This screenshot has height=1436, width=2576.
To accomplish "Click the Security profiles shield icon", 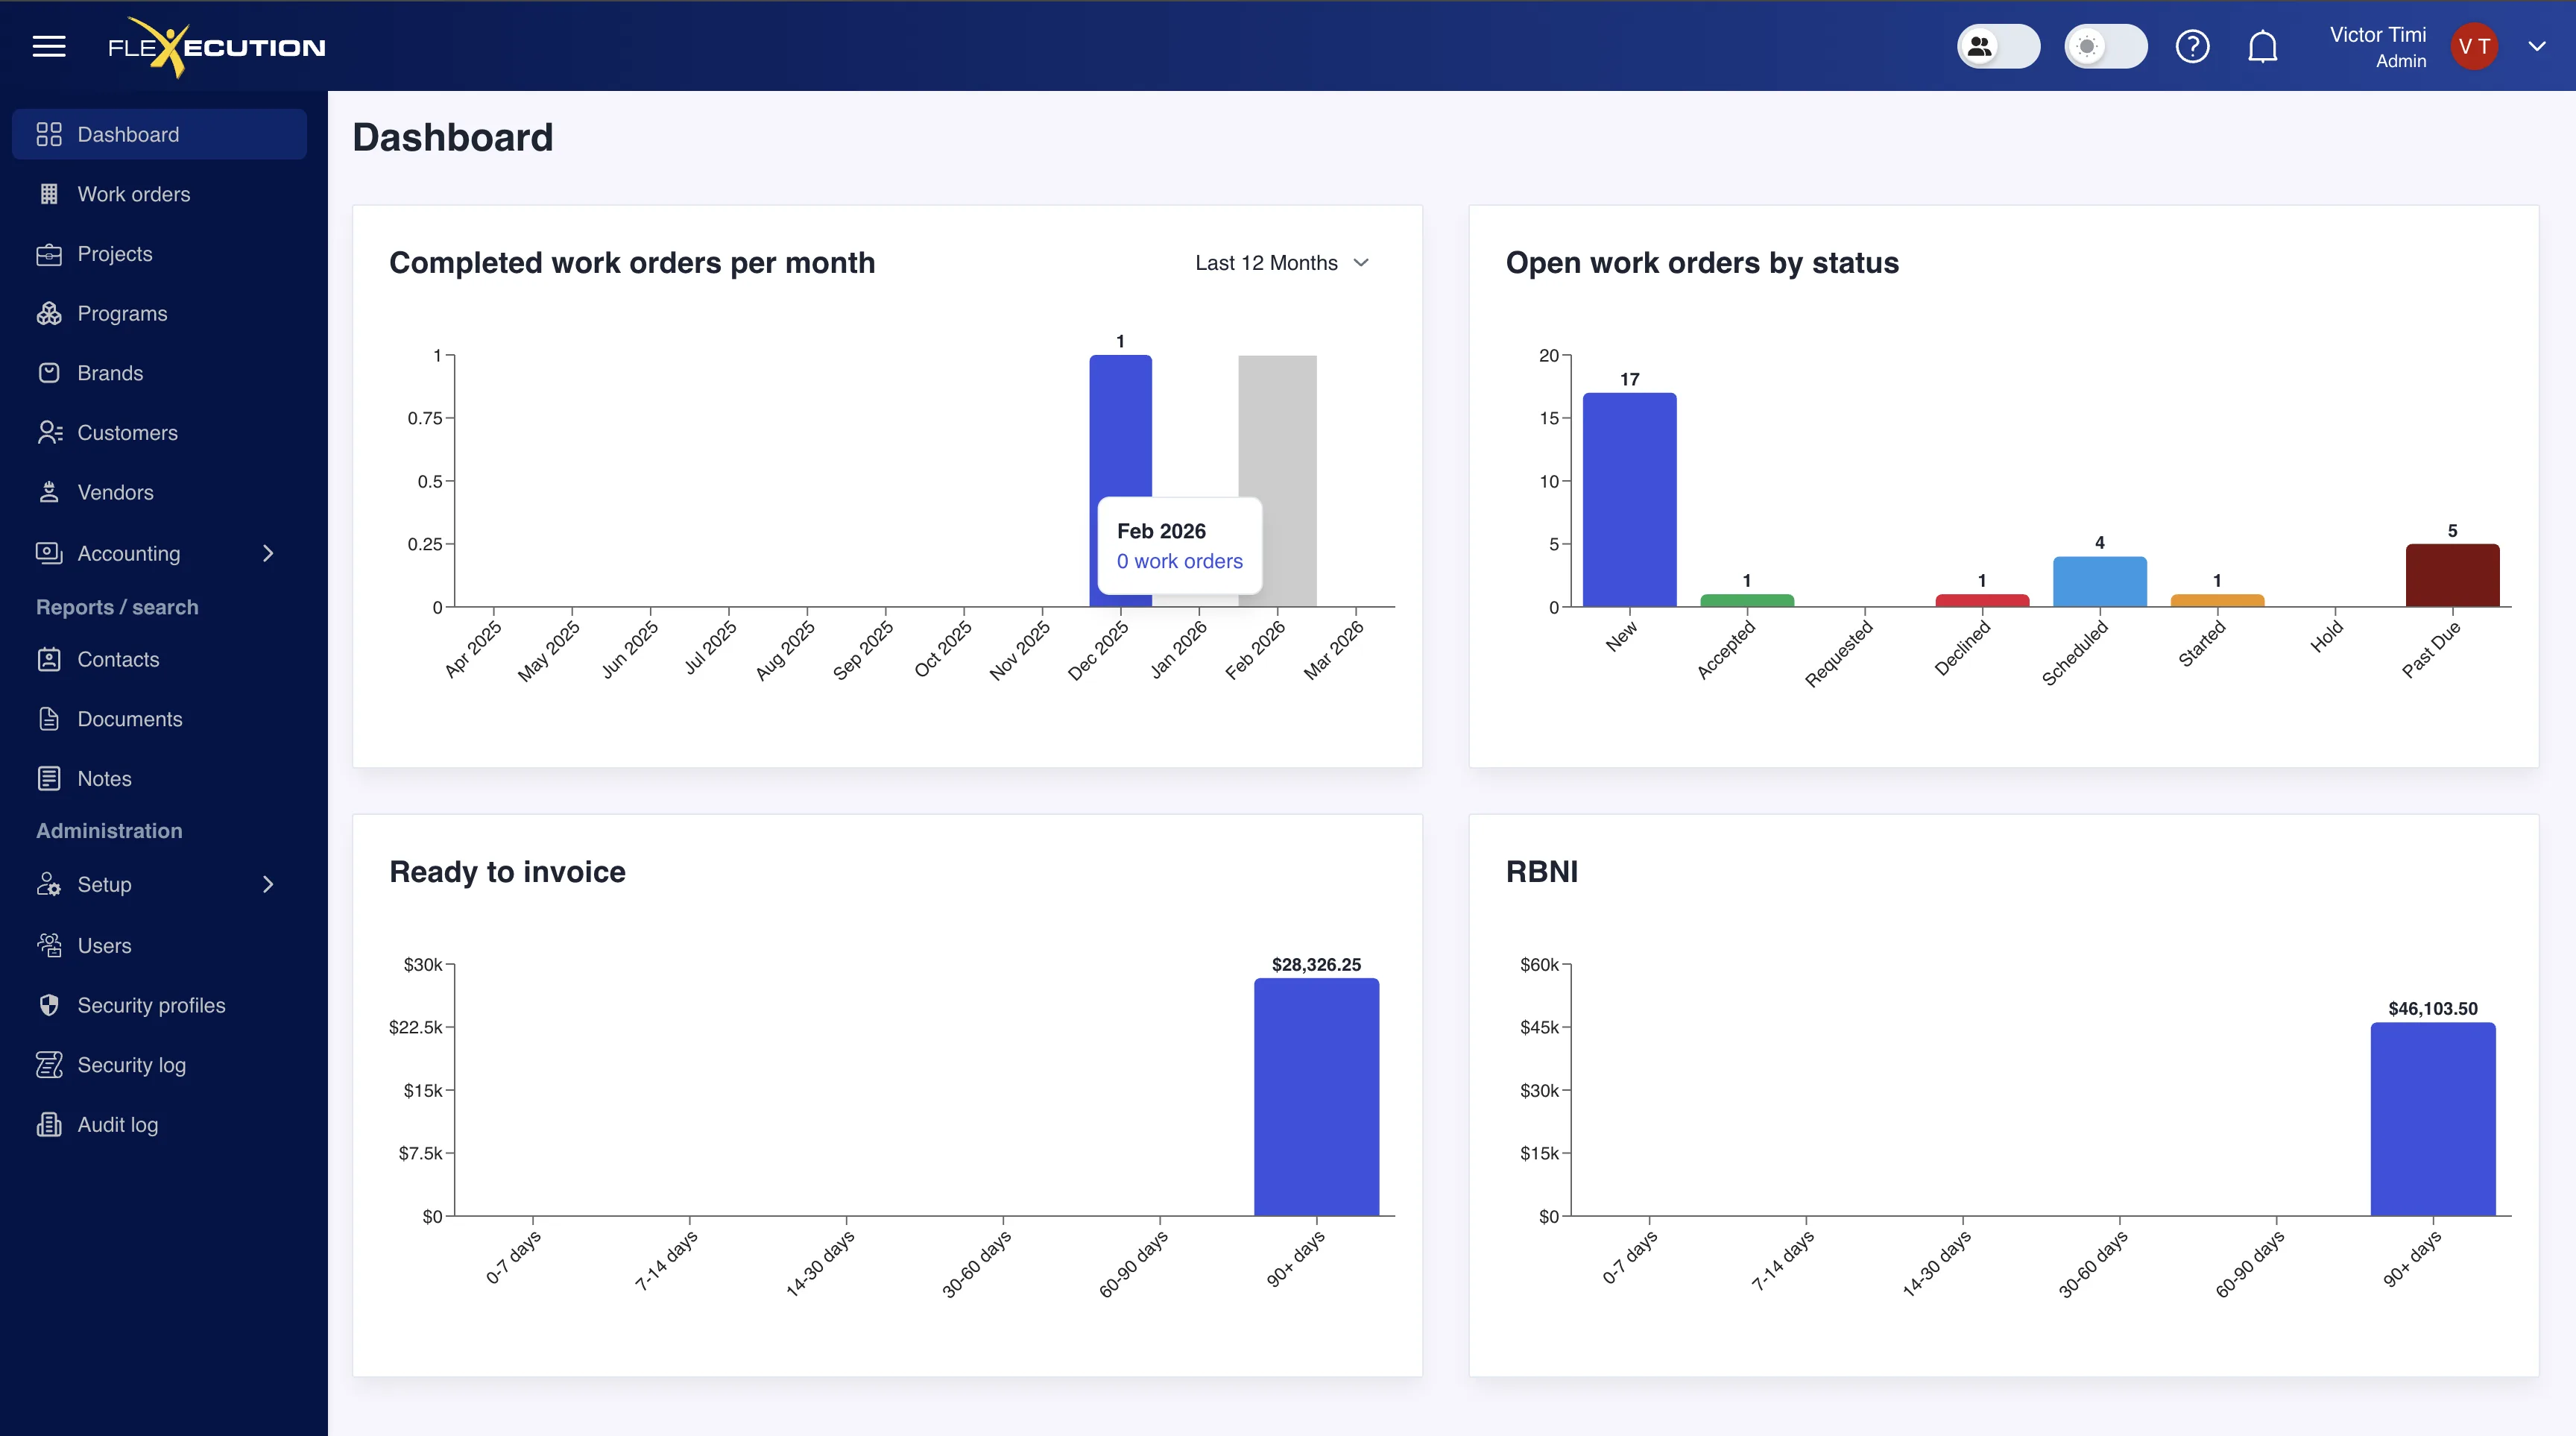I will [x=49, y=1005].
